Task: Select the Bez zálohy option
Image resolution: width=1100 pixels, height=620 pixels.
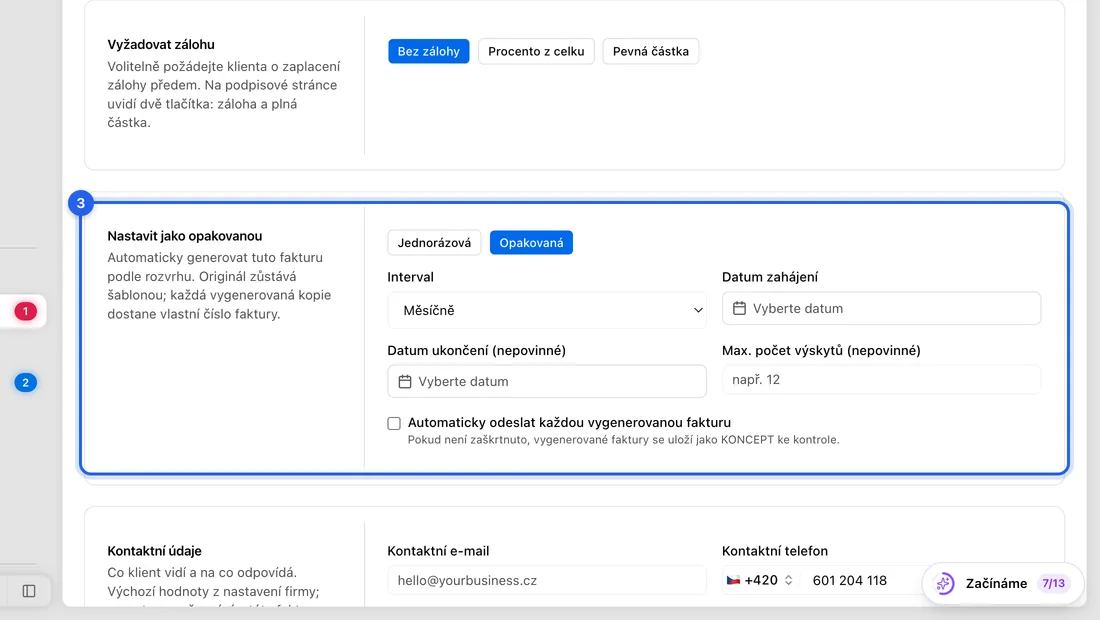Action: (x=428, y=51)
